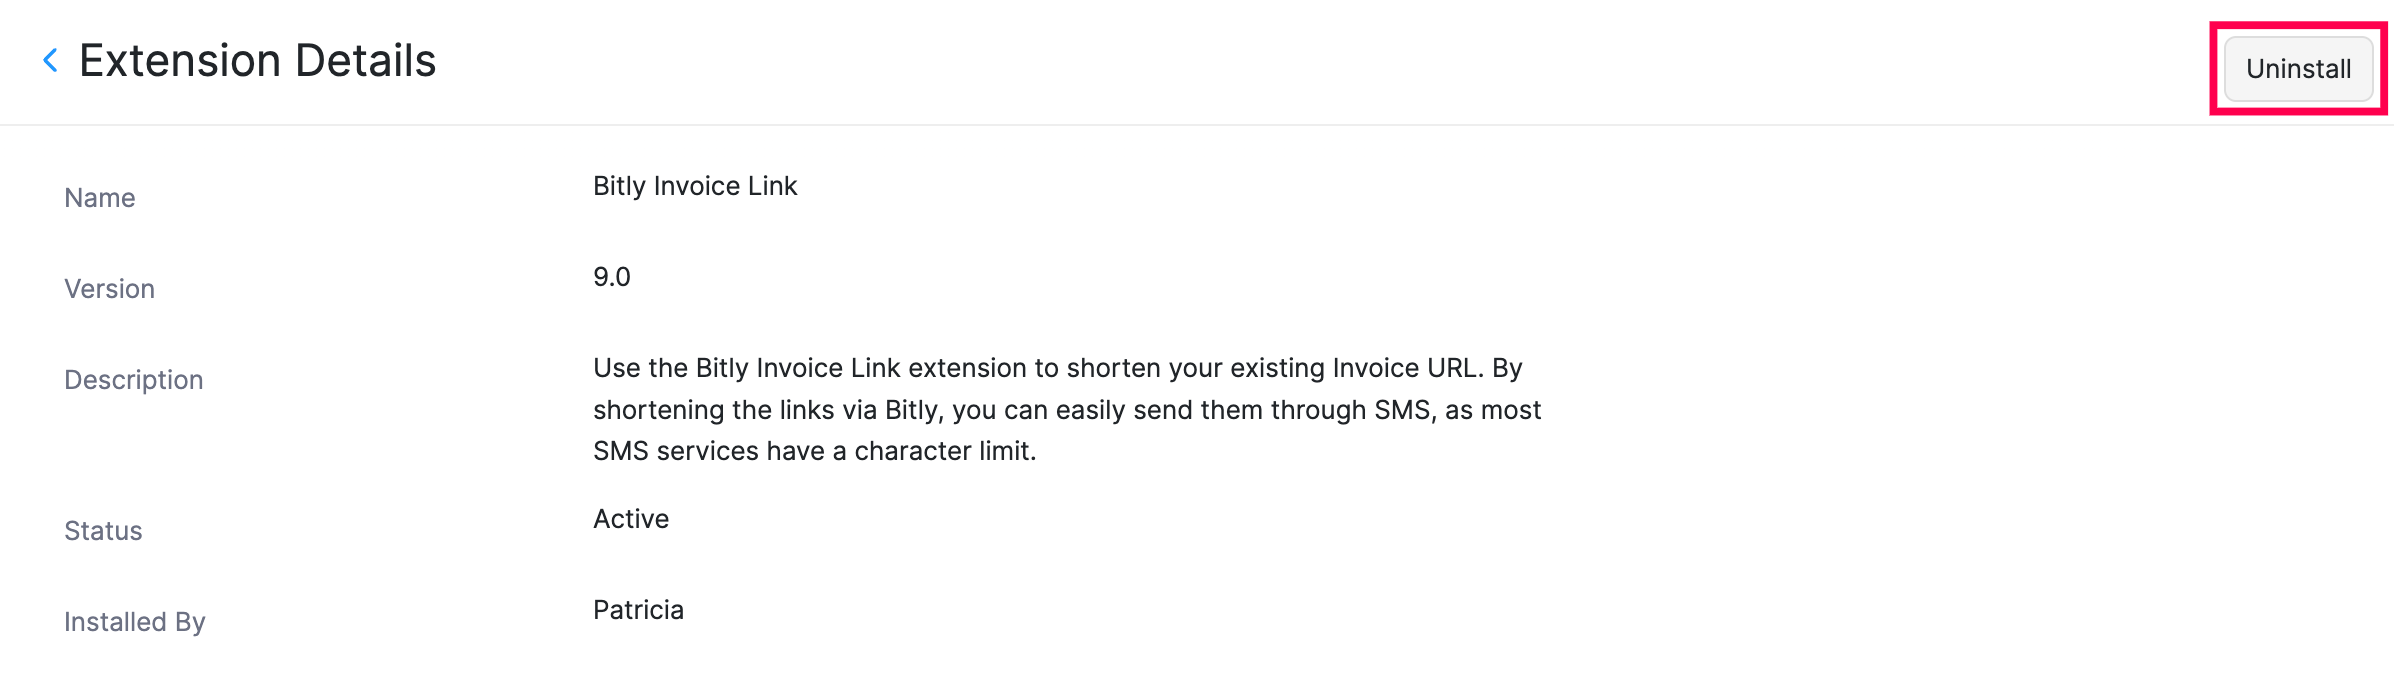Select the Status field label
Screen dimensions: 2394x696
click(103, 531)
